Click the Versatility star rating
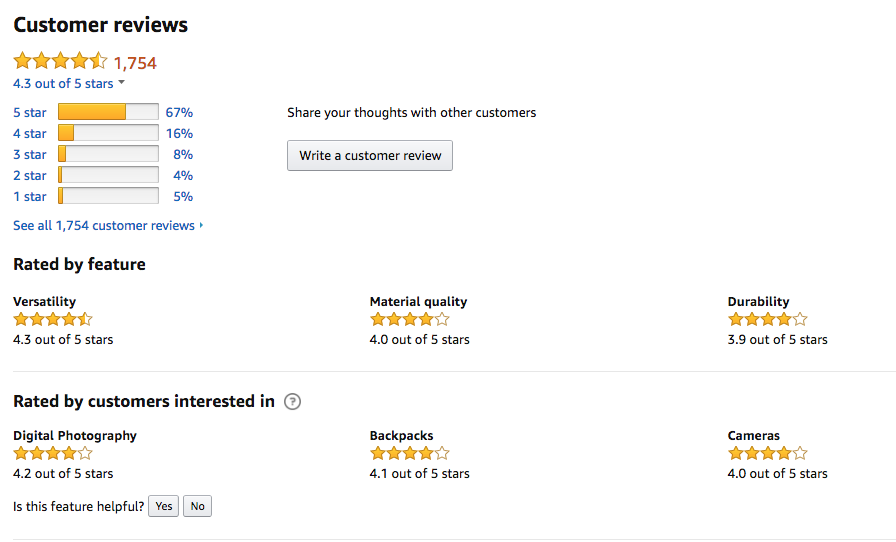The width and height of the screenshot is (896, 542). pos(53,319)
